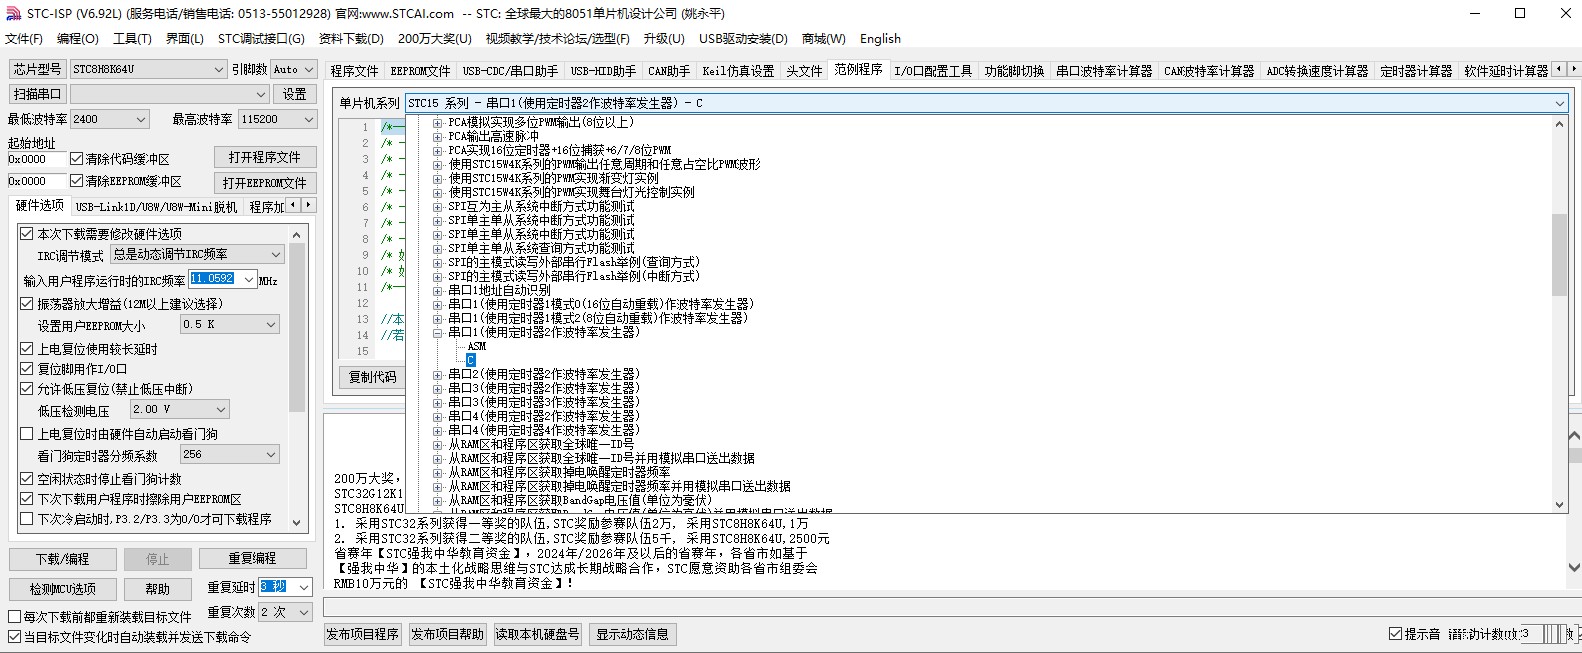Click the message log scrollbar down arrow
Image resolution: width=1582 pixels, height=653 pixels.
point(1574,568)
